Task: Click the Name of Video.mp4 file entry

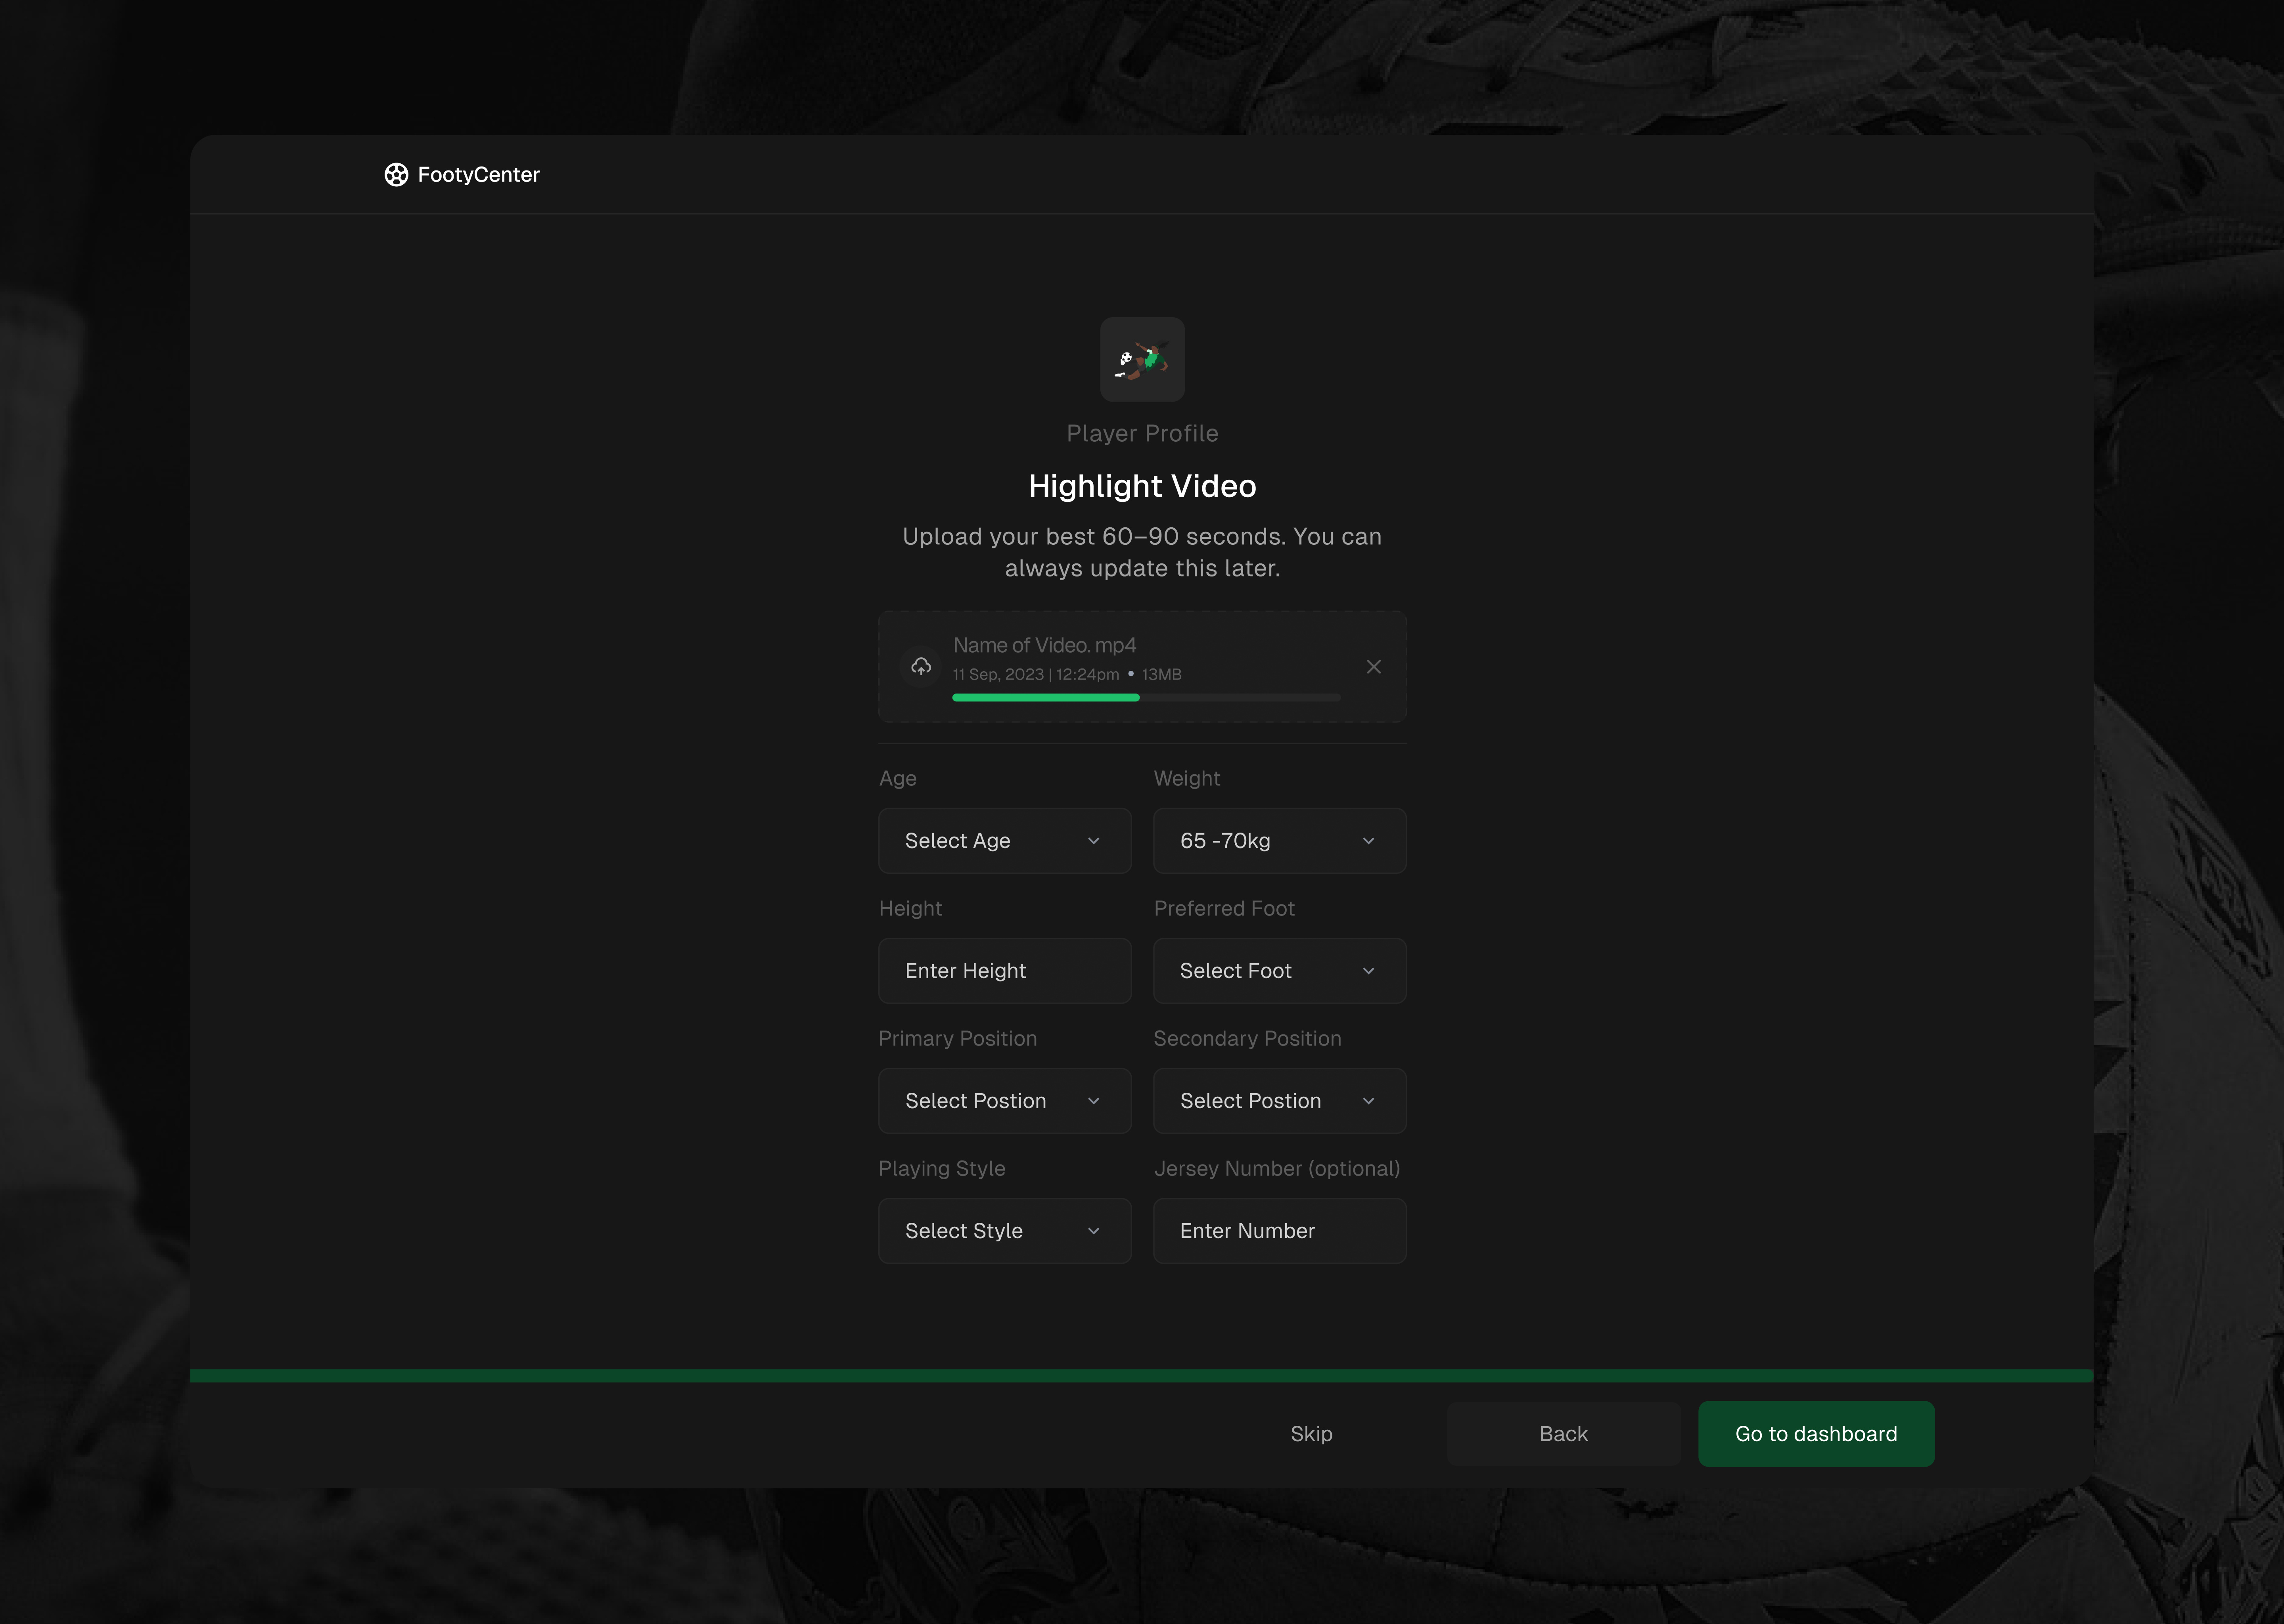Action: (x=1044, y=646)
